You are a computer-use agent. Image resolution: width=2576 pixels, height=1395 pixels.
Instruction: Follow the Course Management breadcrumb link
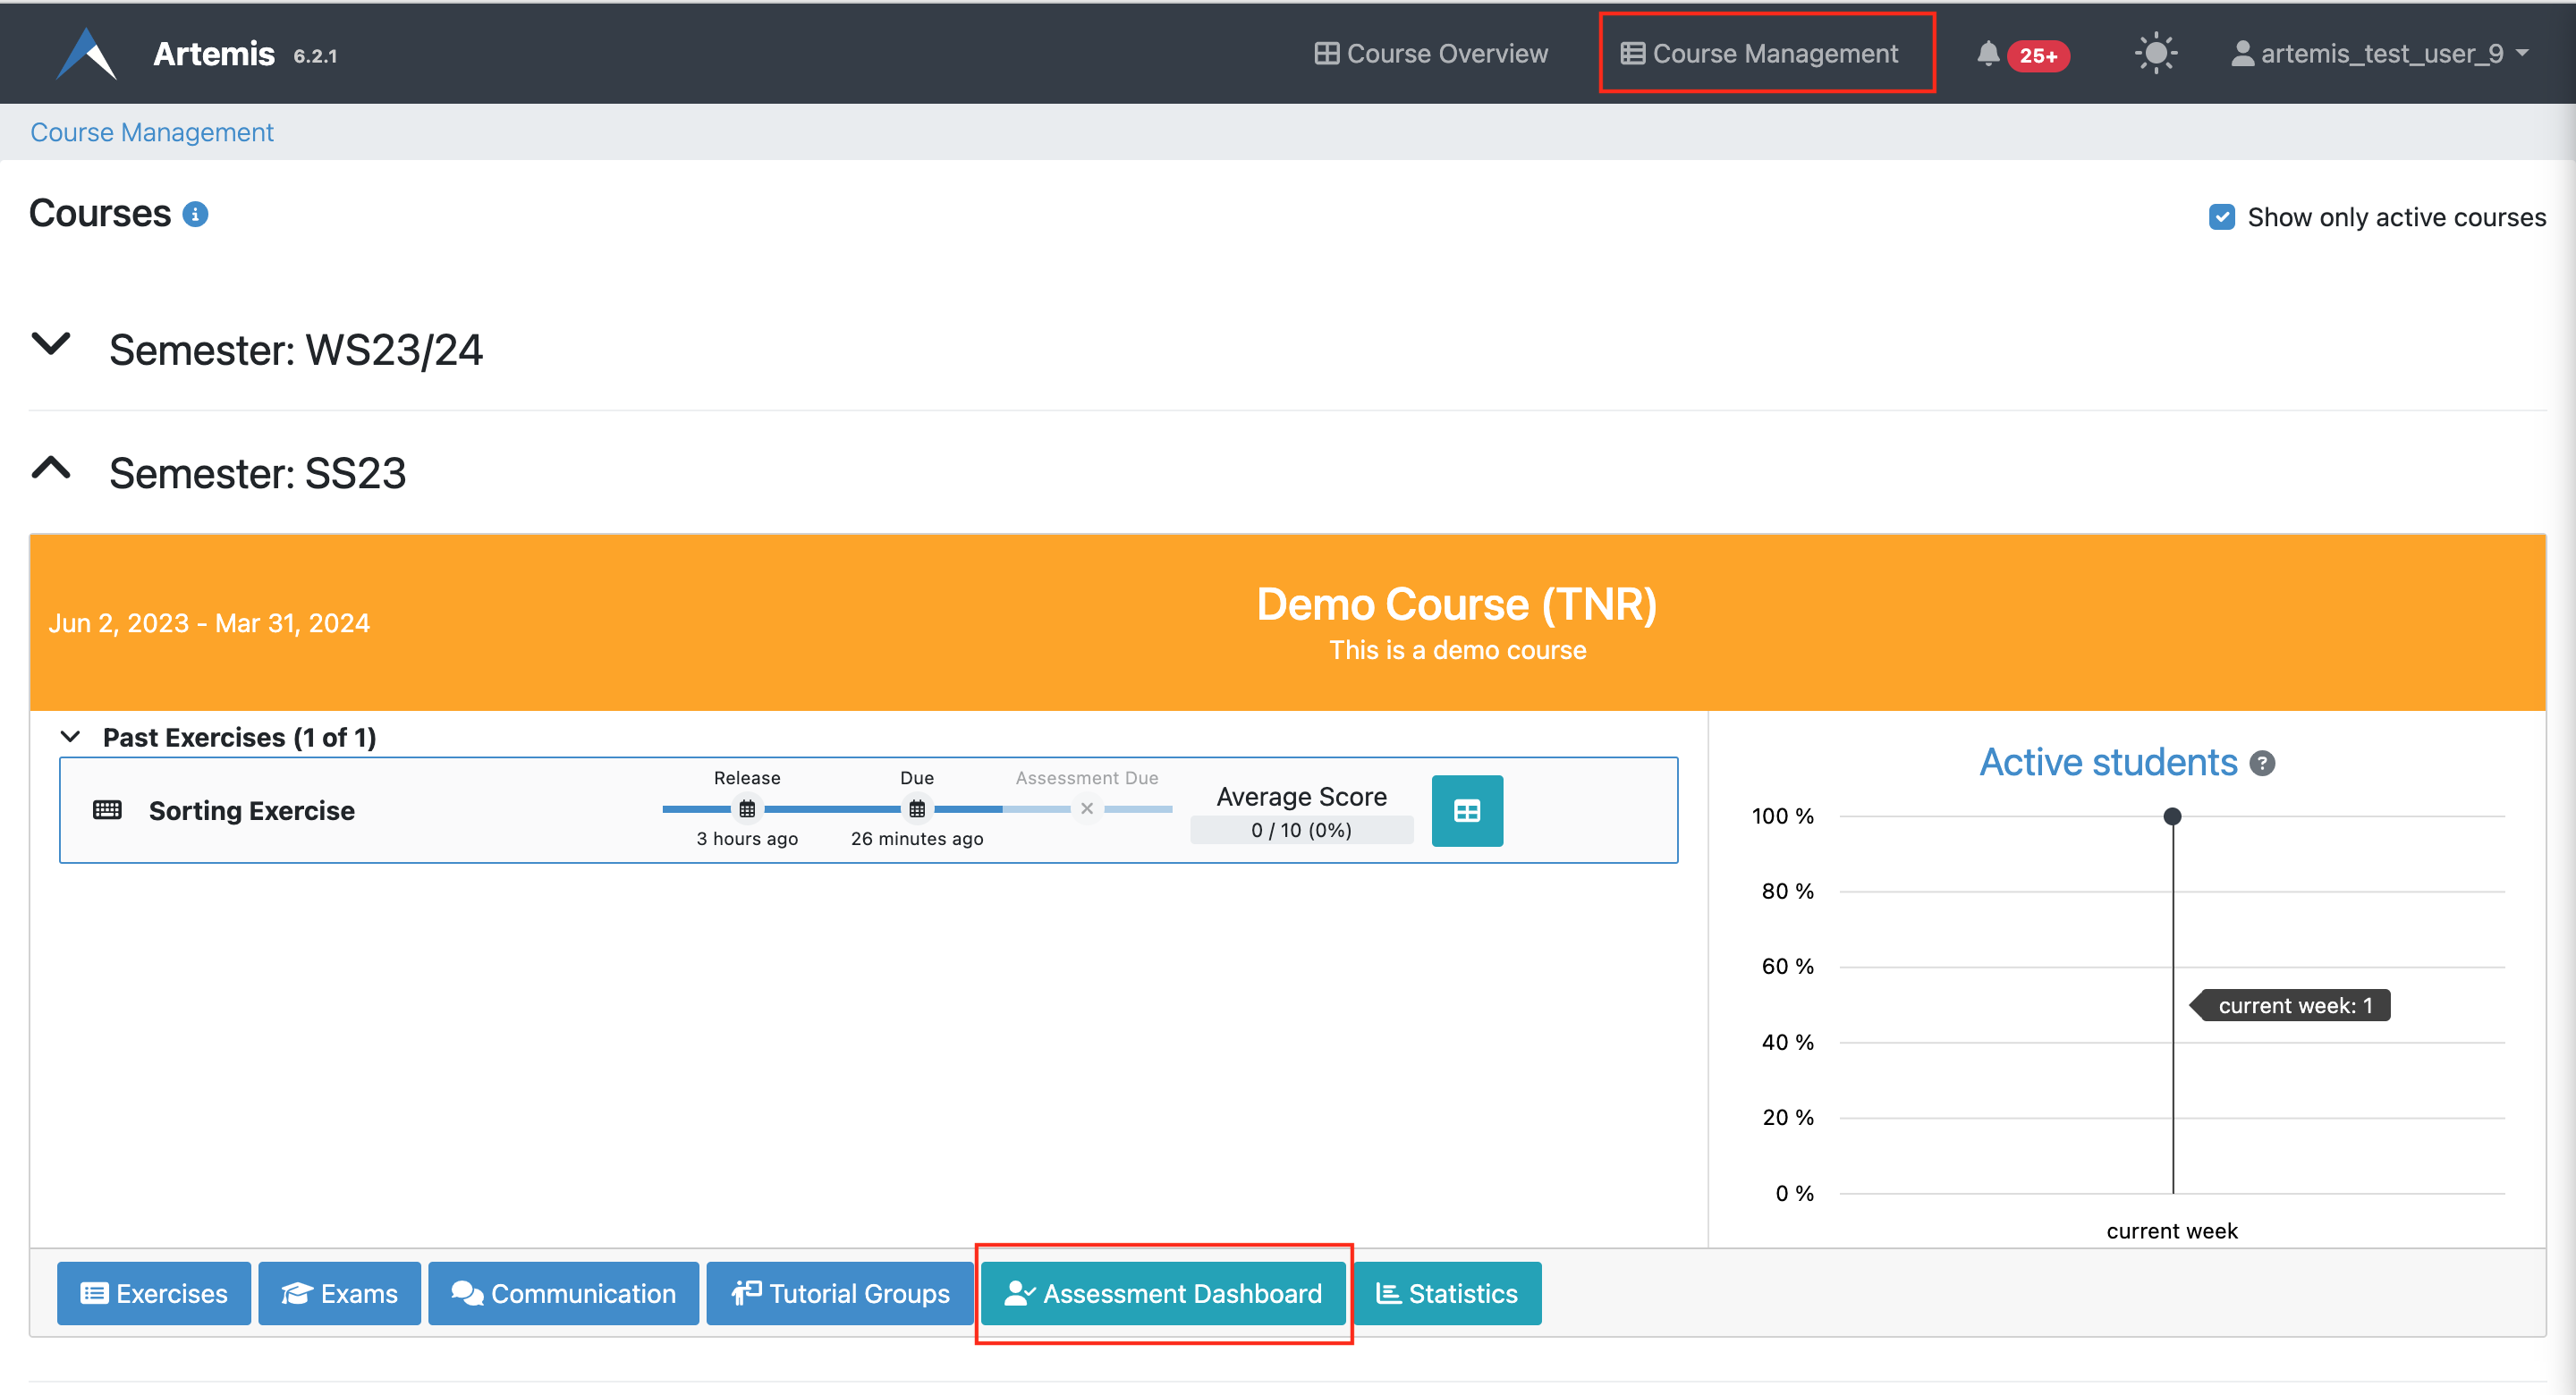pyautogui.click(x=151, y=131)
